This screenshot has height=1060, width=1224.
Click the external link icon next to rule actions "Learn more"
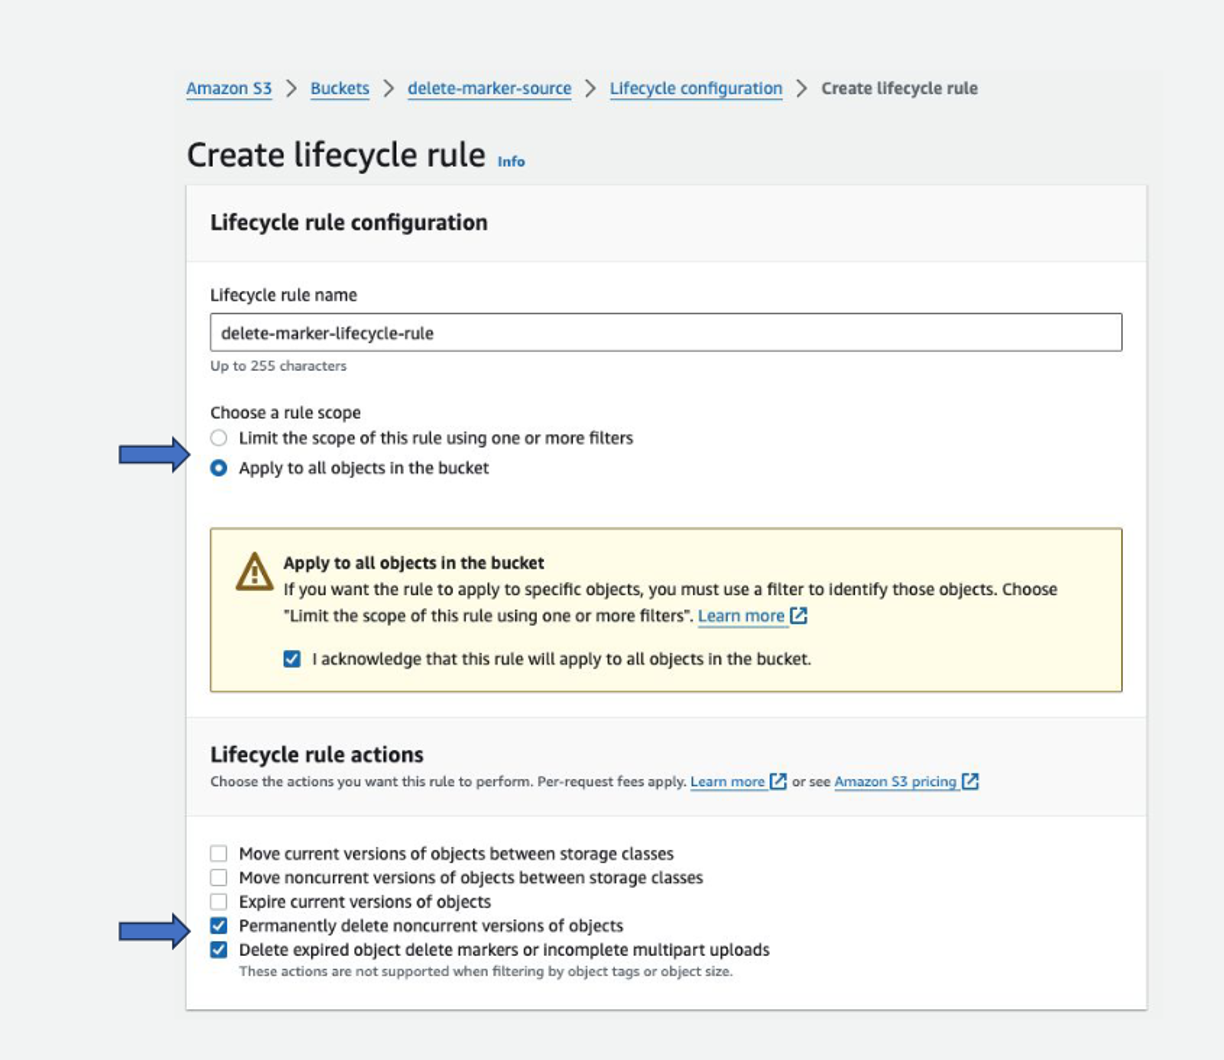[x=777, y=781]
